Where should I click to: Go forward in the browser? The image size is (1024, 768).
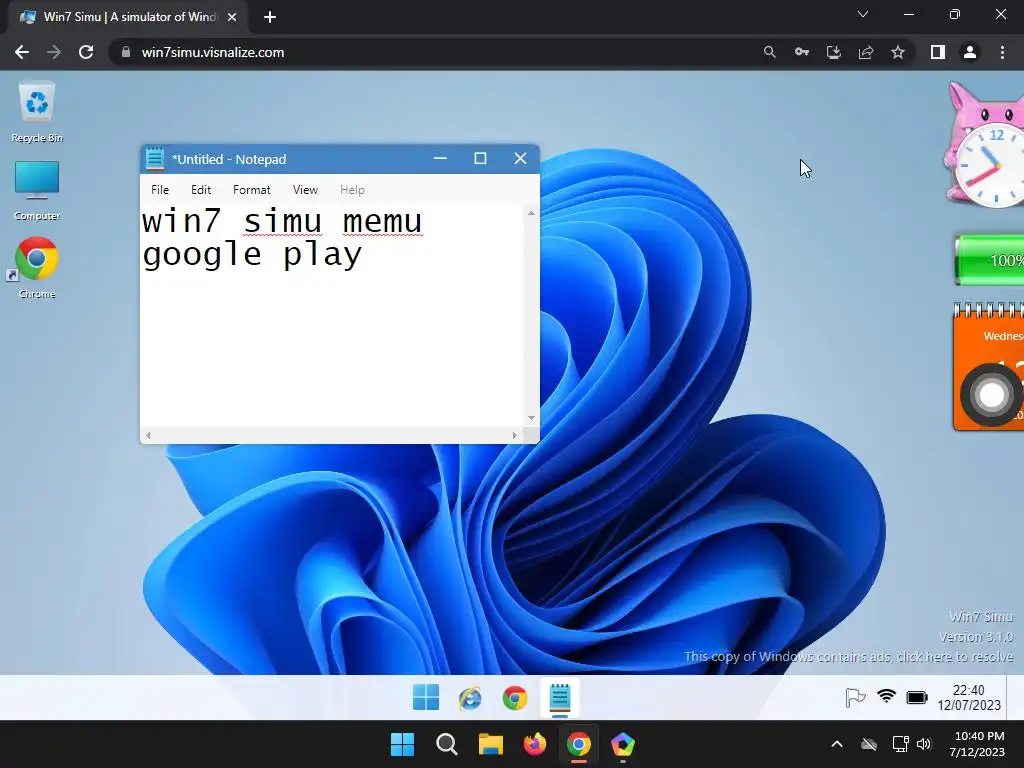pos(54,52)
